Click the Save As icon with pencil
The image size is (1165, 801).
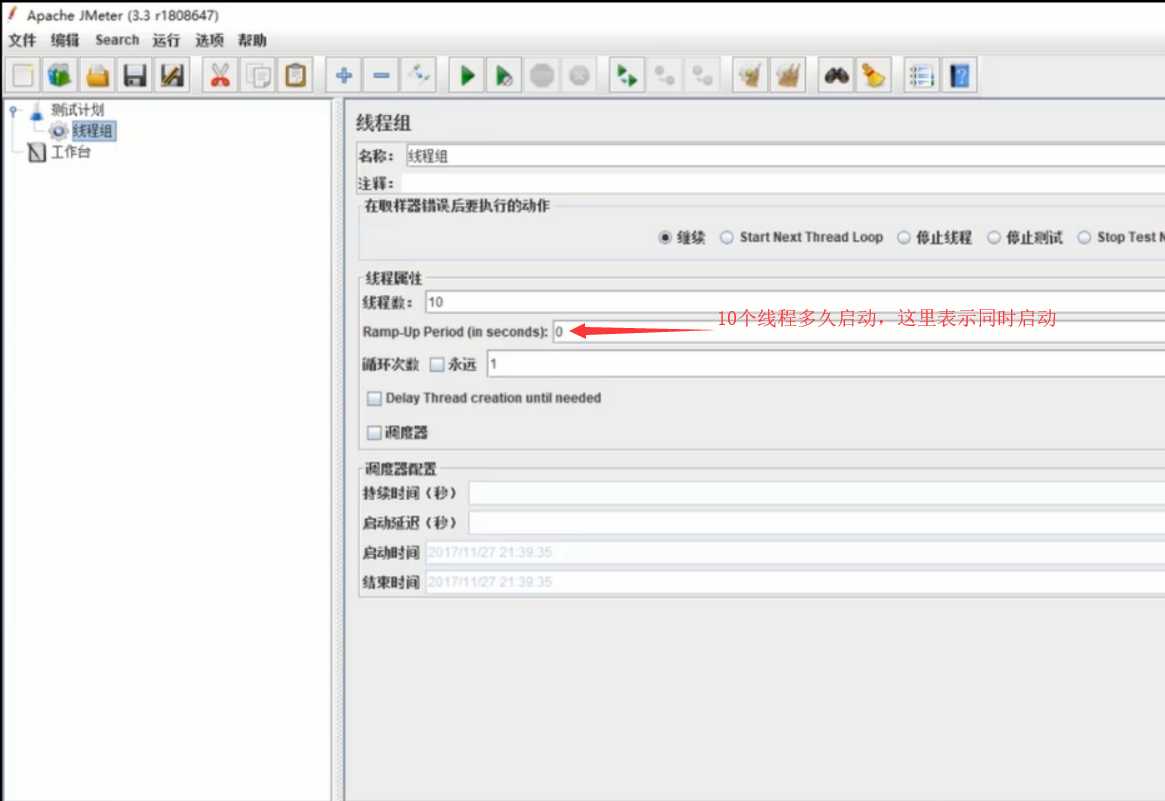(x=172, y=75)
